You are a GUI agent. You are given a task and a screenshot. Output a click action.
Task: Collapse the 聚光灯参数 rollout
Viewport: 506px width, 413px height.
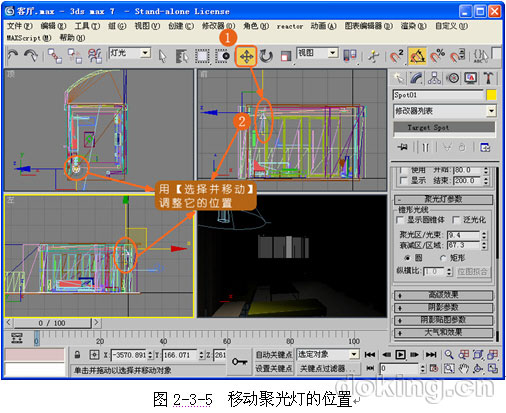pyautogui.click(x=443, y=199)
